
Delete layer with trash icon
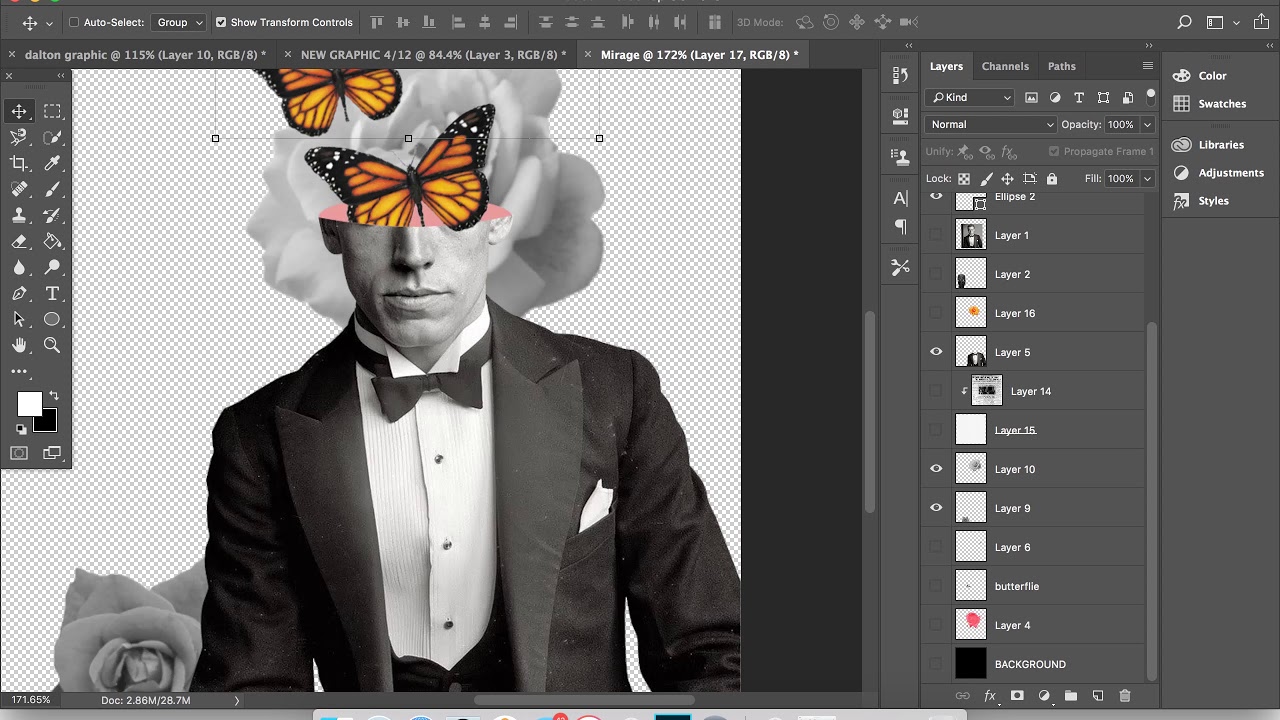click(x=1124, y=696)
